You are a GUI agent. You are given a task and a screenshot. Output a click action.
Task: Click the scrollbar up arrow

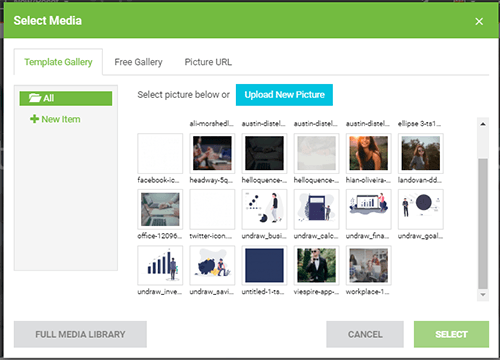pyautogui.click(x=483, y=124)
